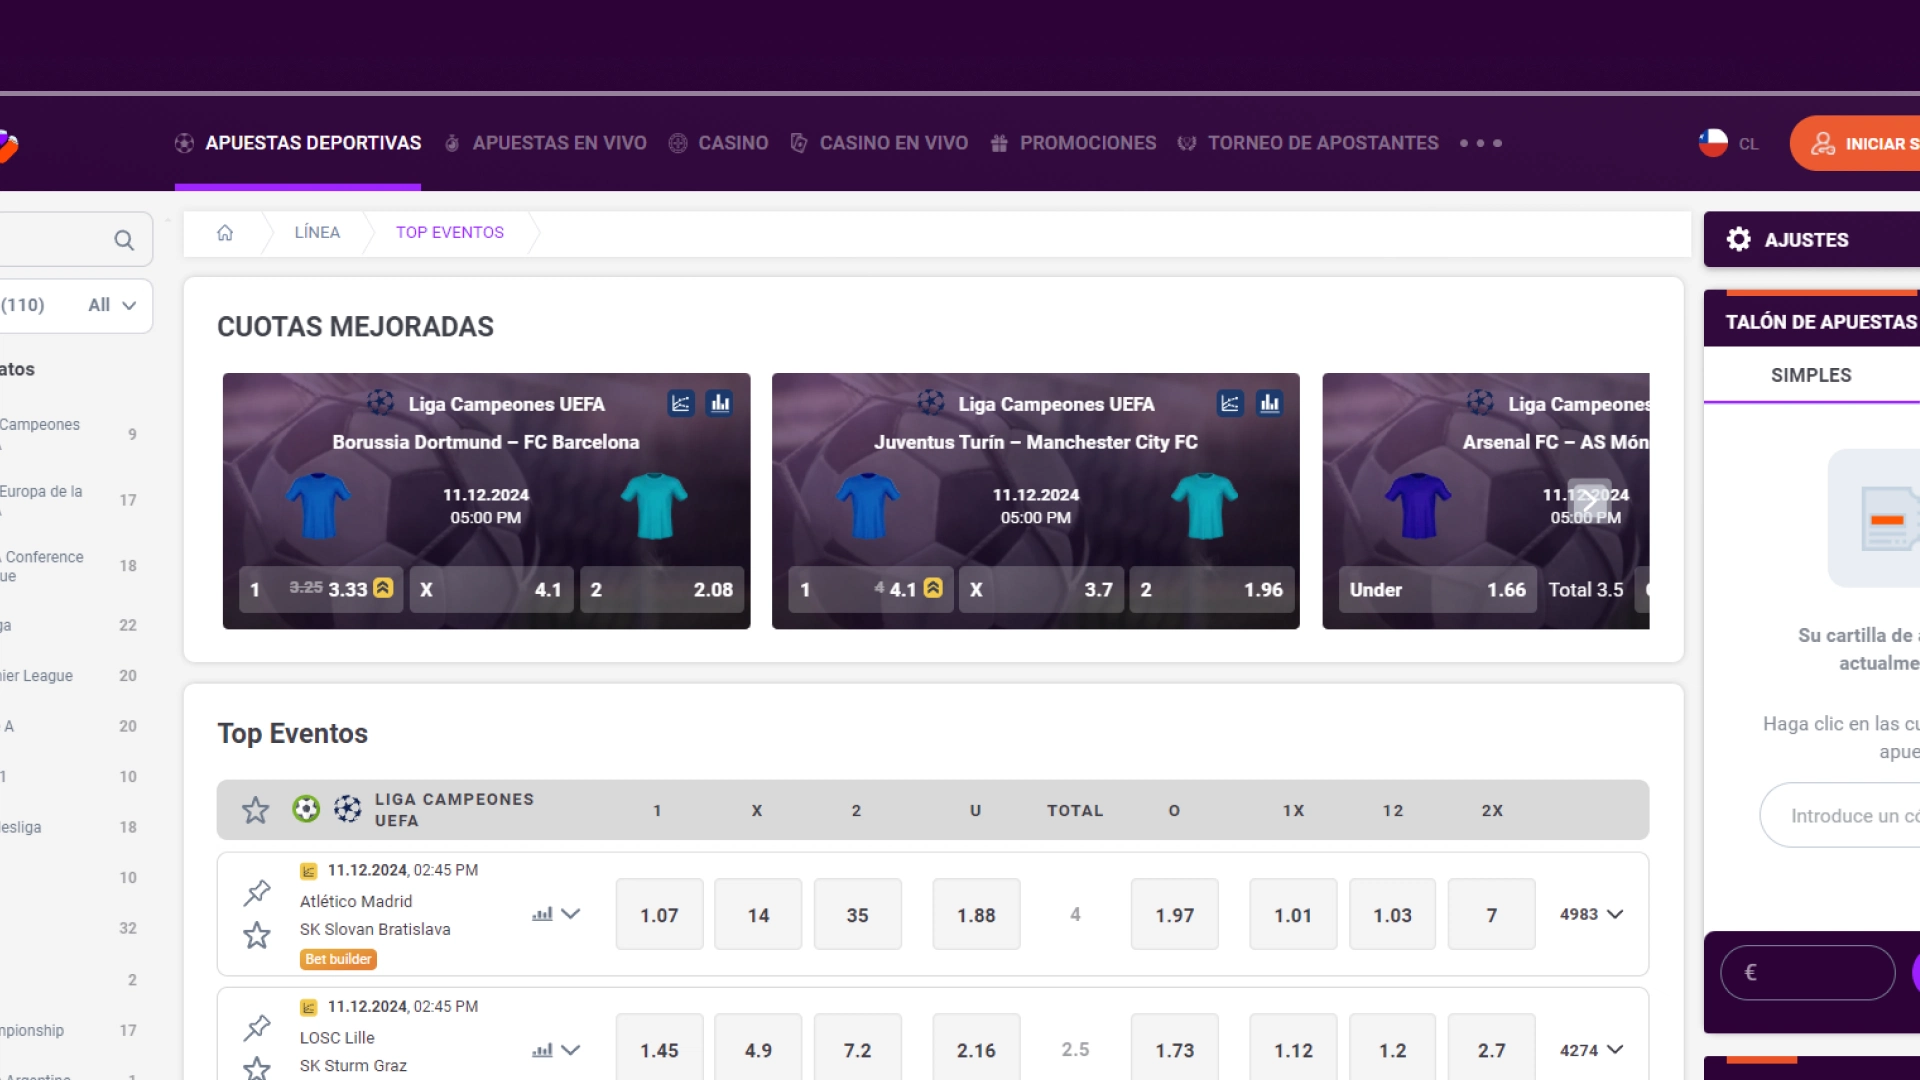Open line chart icon on Juventus–Manchester City card
The width and height of the screenshot is (1920, 1080).
click(1230, 403)
